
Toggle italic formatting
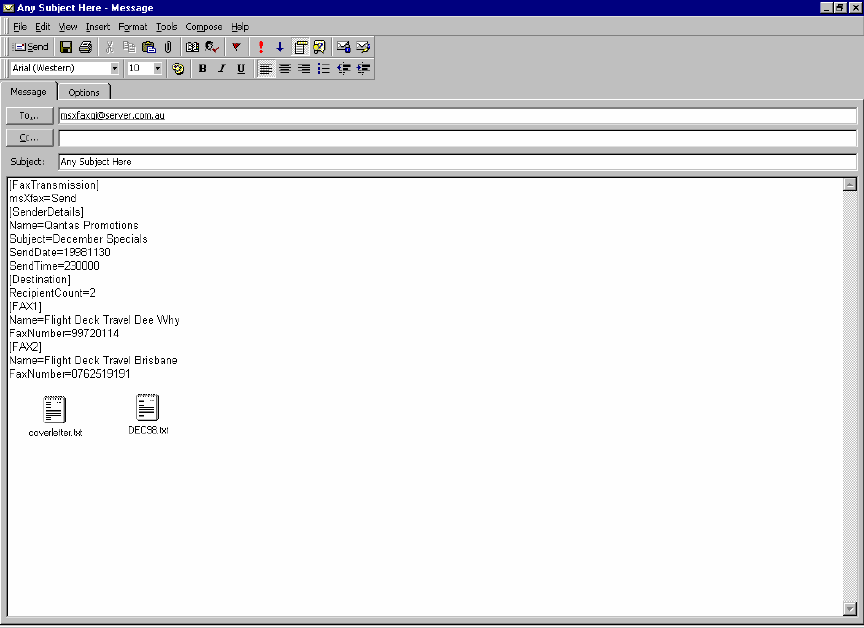pos(222,69)
